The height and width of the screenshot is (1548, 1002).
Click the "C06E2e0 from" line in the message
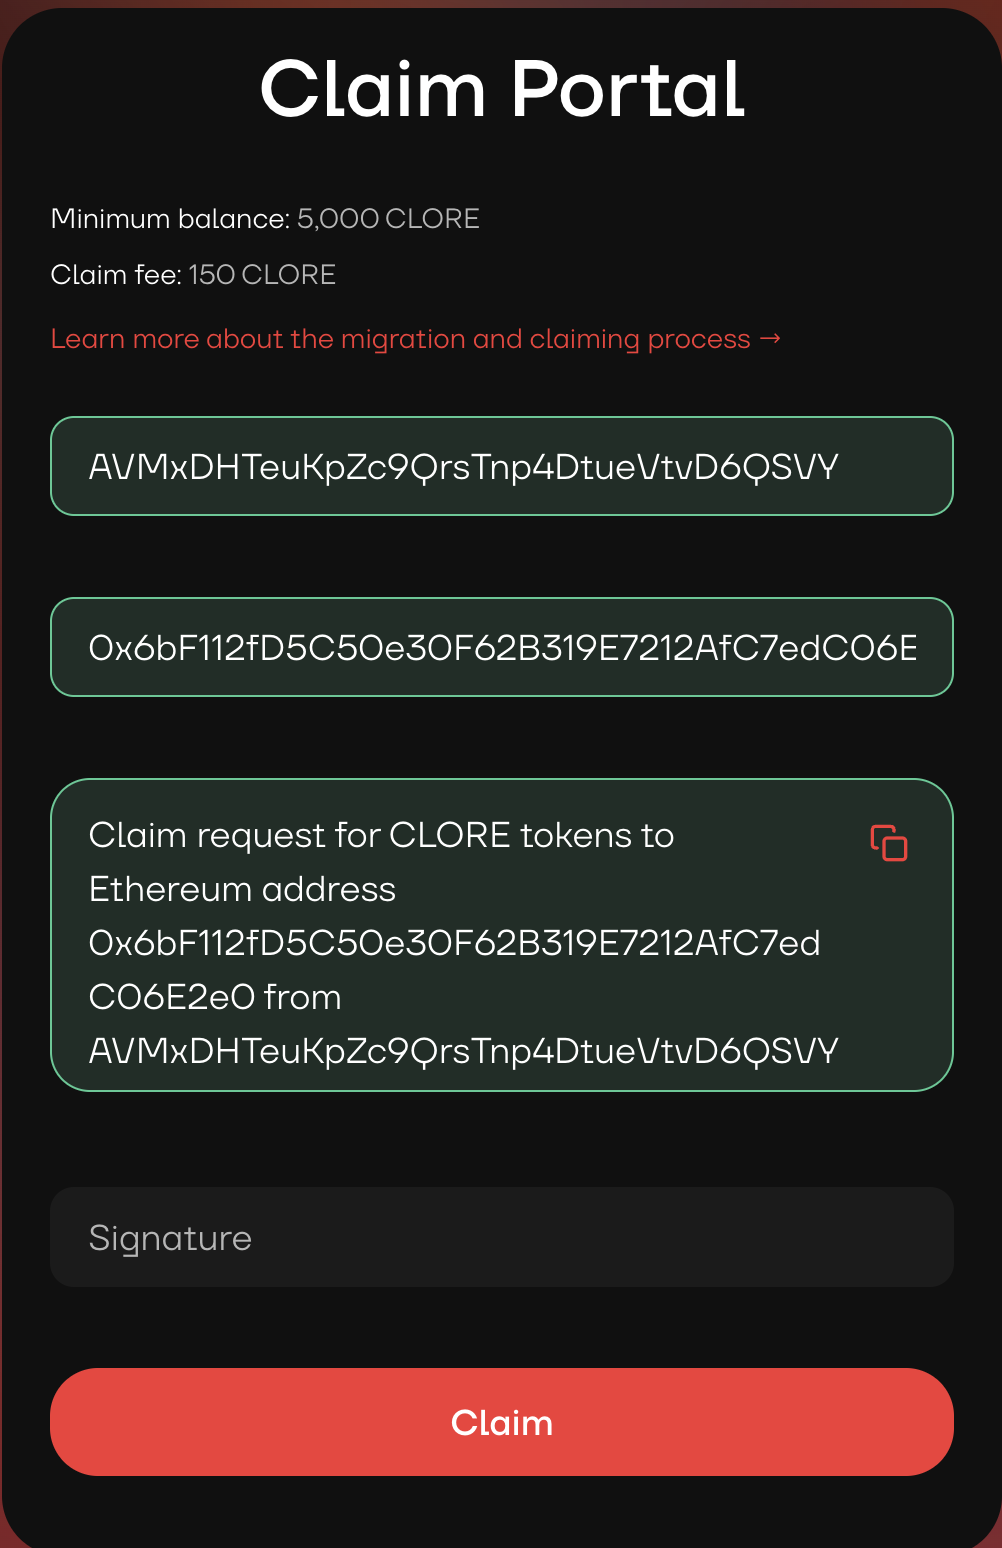click(215, 997)
